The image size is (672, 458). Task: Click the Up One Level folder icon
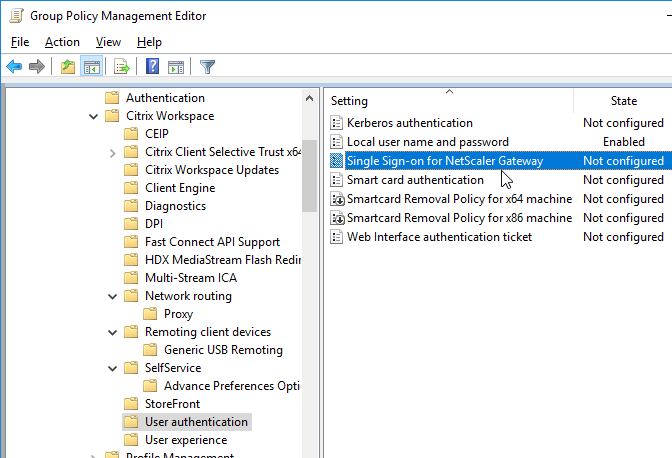[68, 67]
